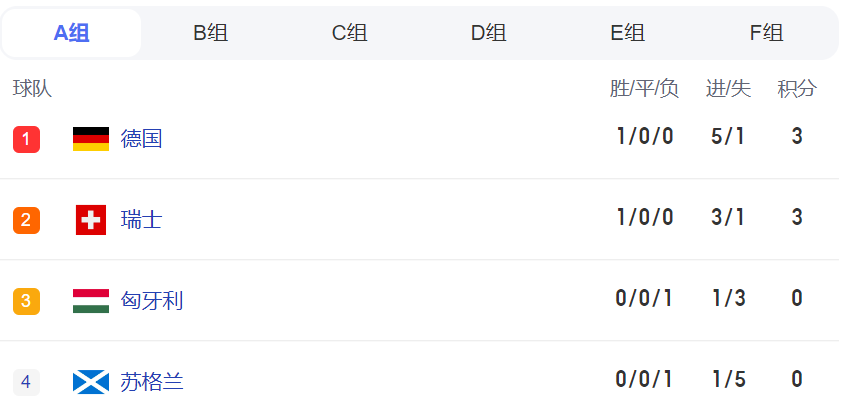
Task: Click the gray rank 4 badge
Action: [x=26, y=382]
